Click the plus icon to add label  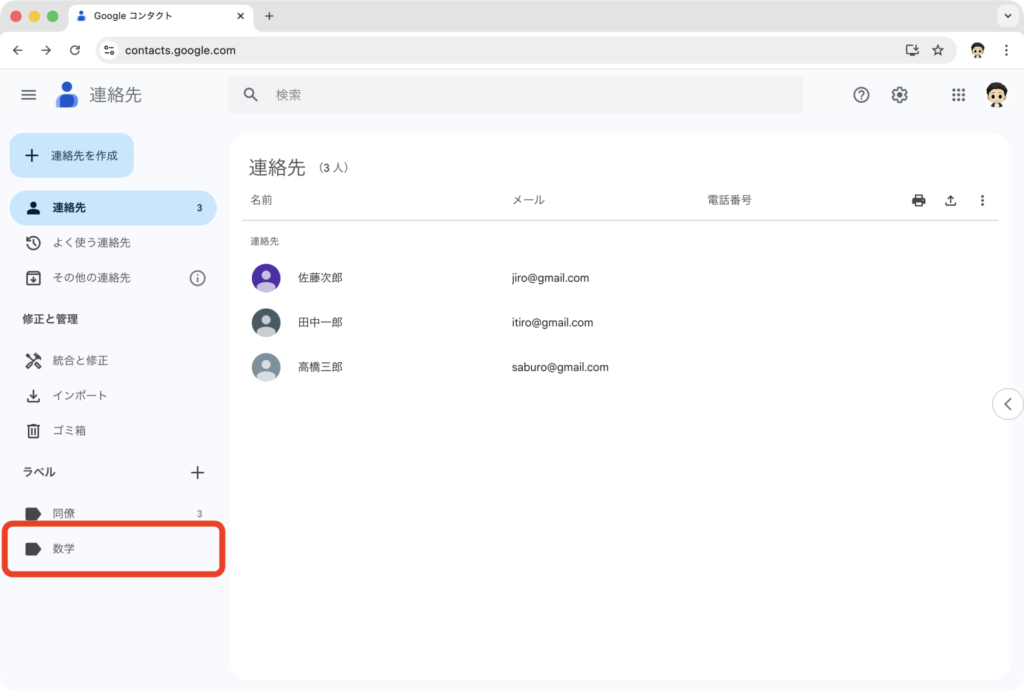[197, 472]
